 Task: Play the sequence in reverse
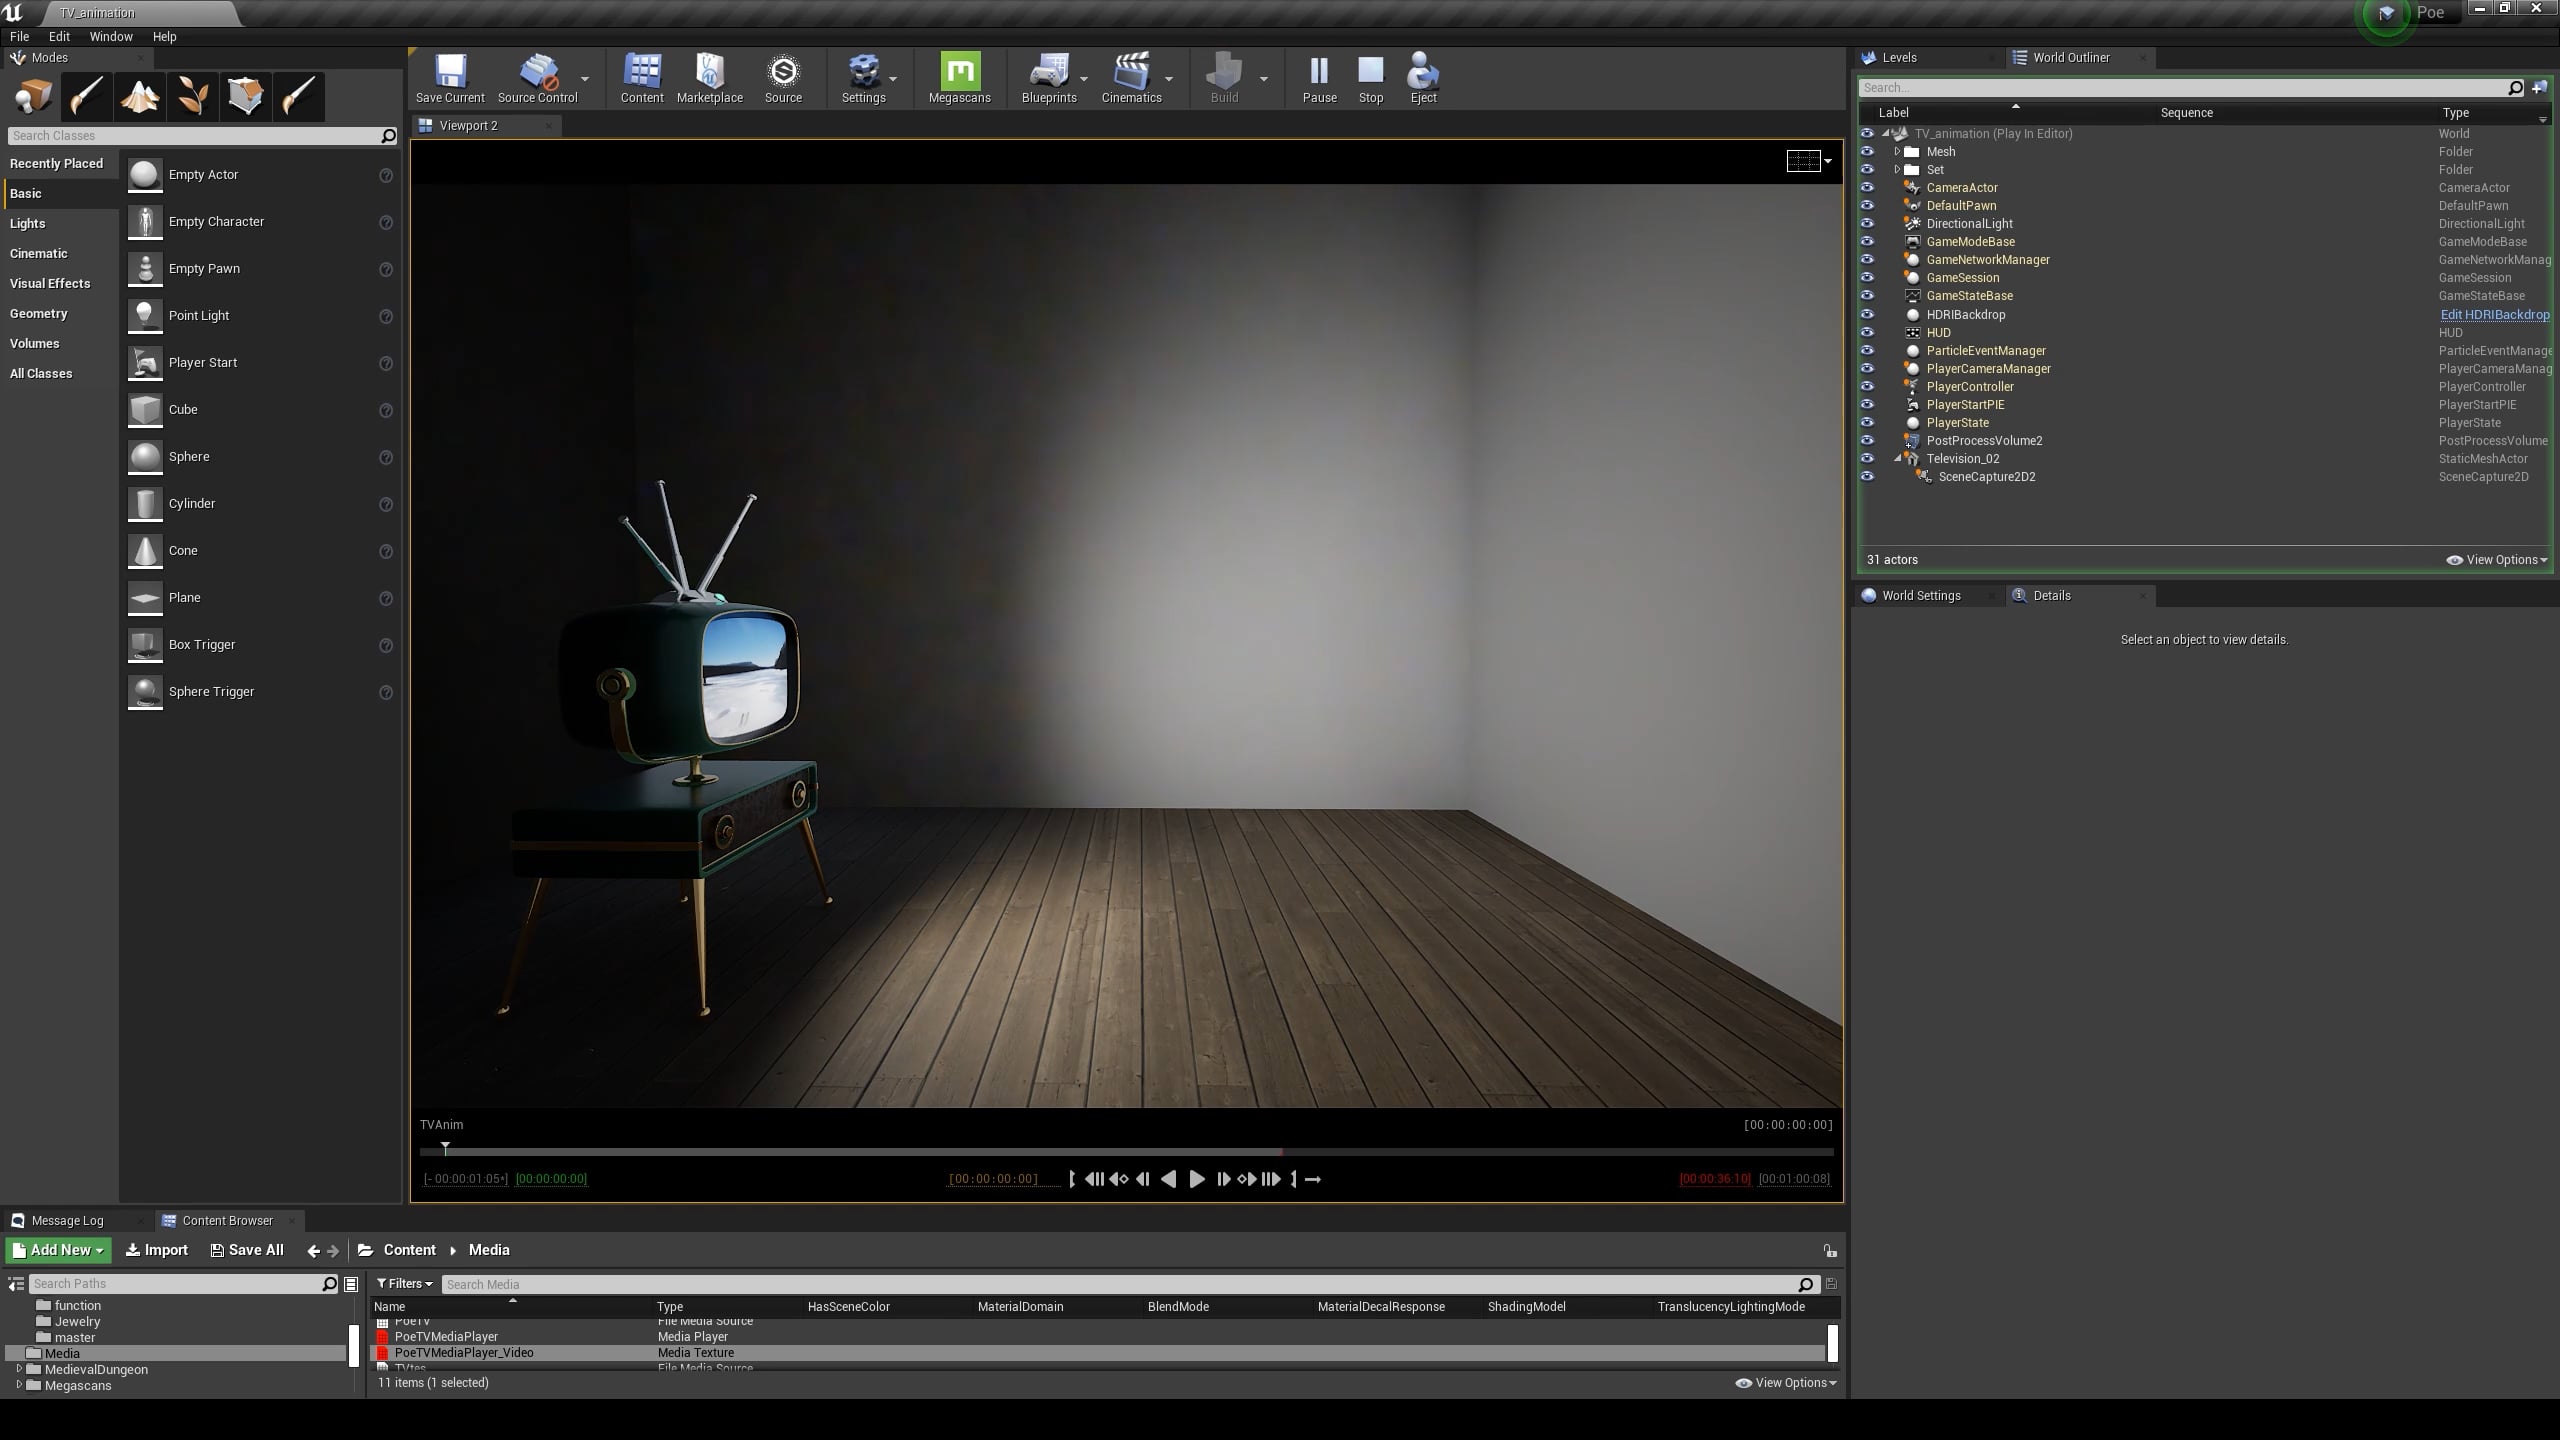(1168, 1179)
